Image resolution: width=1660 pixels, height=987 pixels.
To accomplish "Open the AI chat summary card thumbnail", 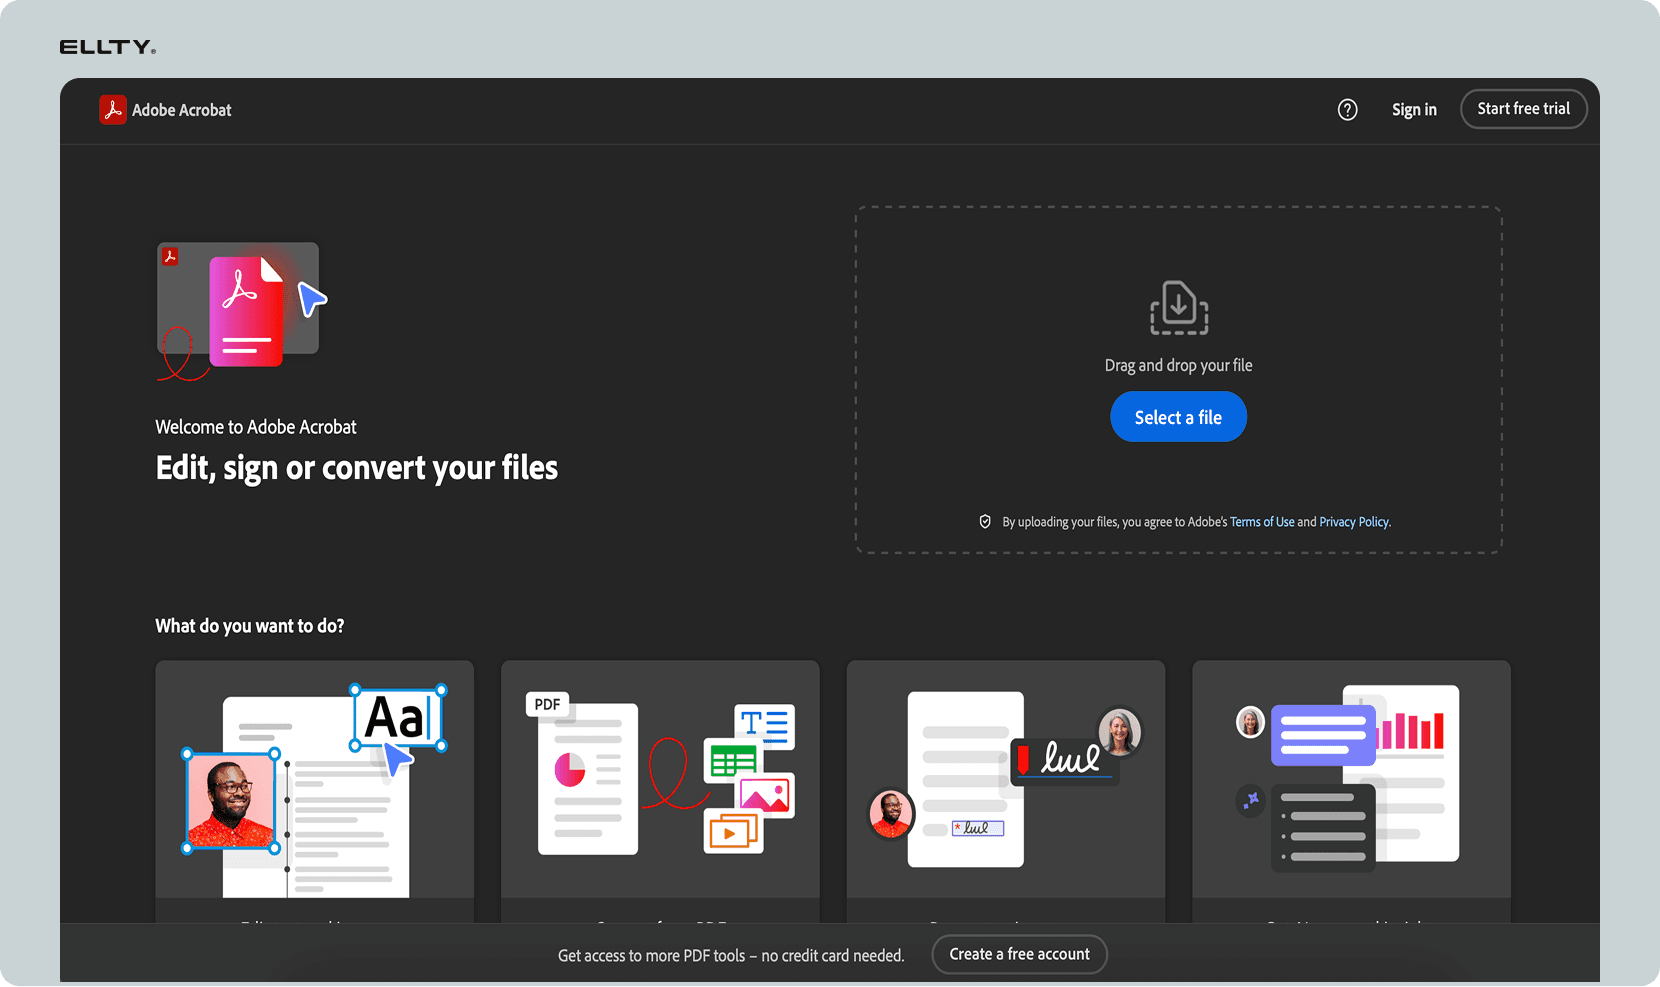I will pos(1351,779).
